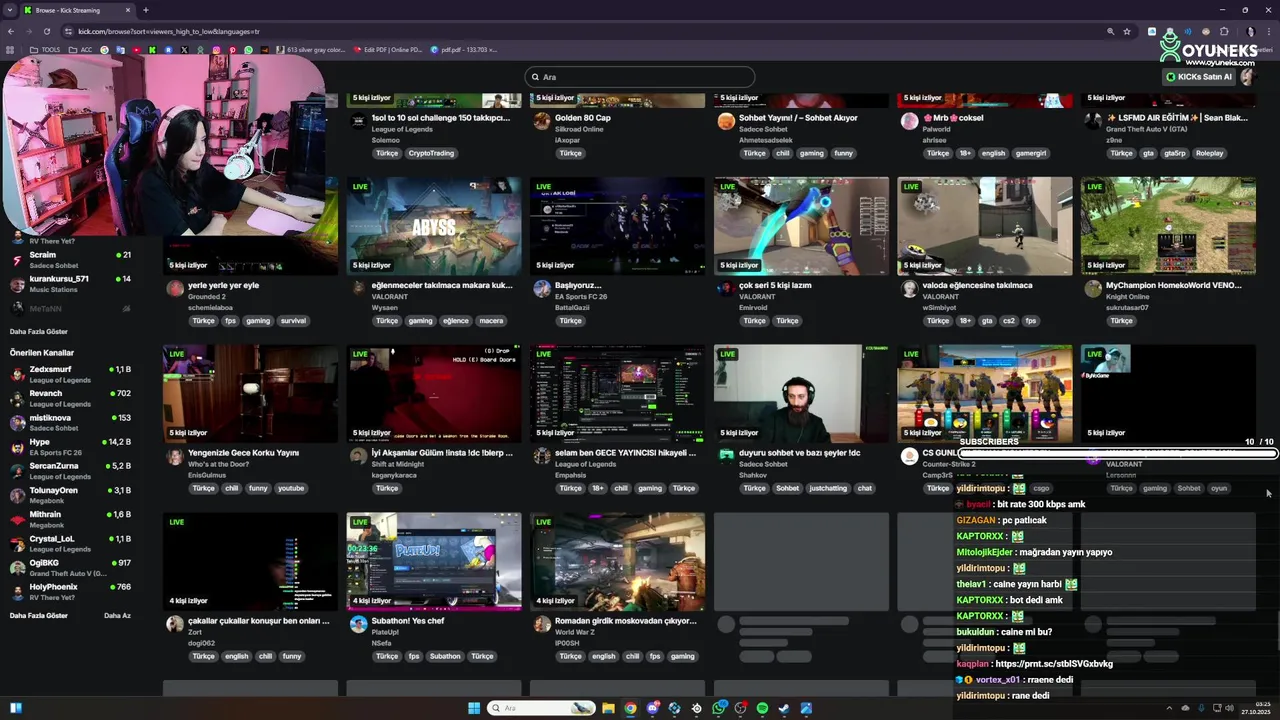The height and width of the screenshot is (720, 1280).
Task: Open Discord from the taskbar
Action: pos(652,708)
